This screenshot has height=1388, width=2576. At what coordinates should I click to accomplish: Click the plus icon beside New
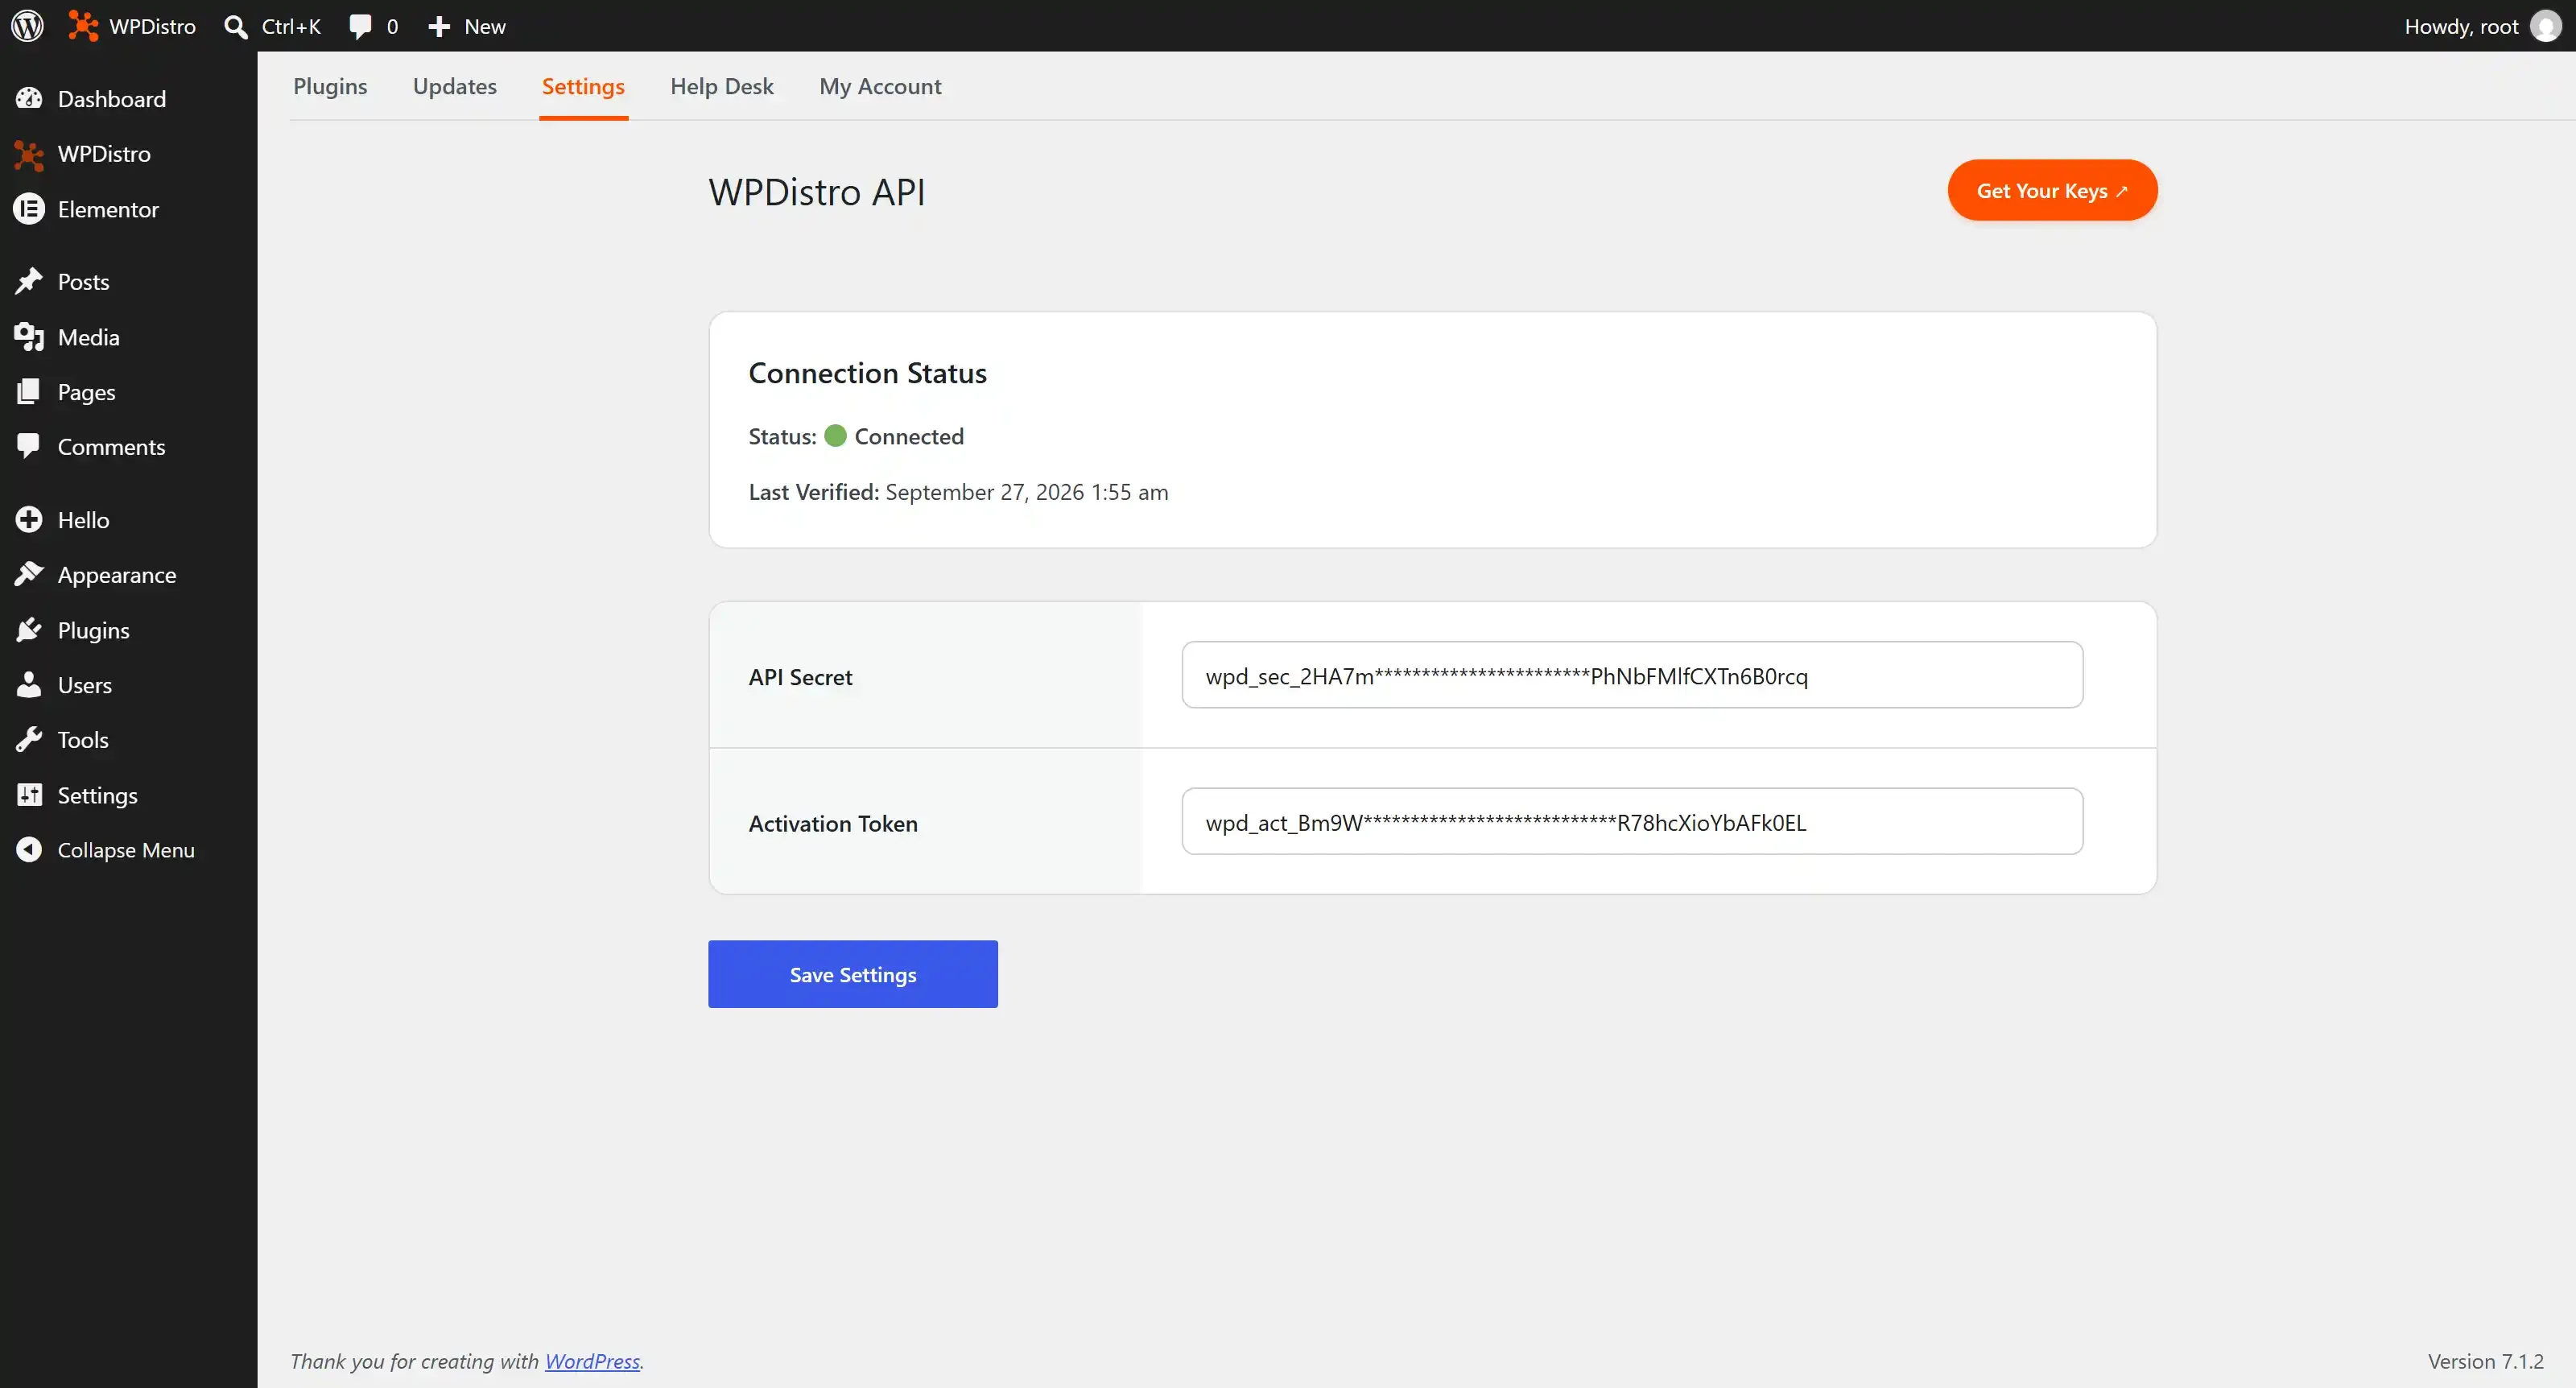439,27
